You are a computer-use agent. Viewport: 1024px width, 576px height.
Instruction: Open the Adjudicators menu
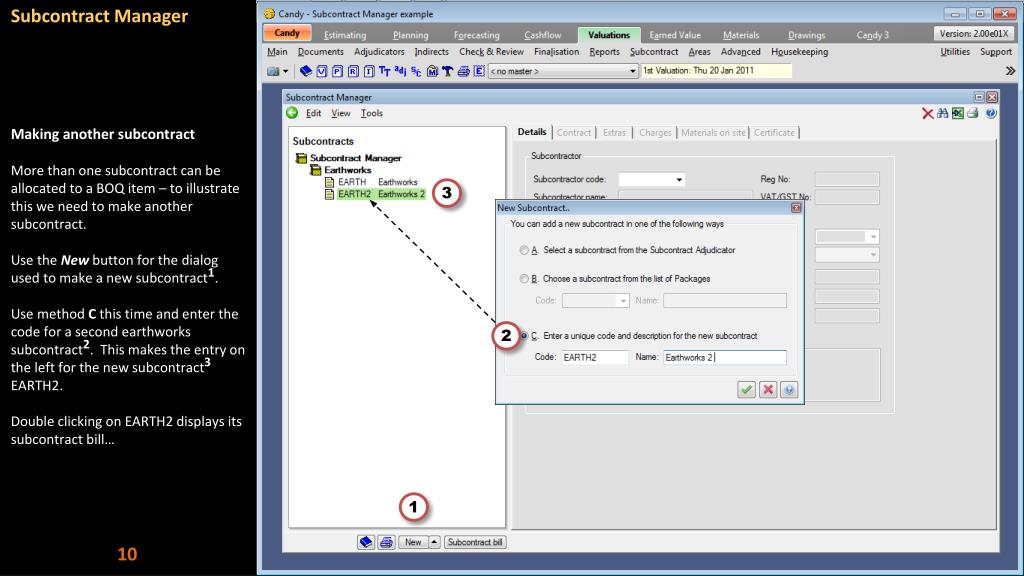tap(379, 52)
